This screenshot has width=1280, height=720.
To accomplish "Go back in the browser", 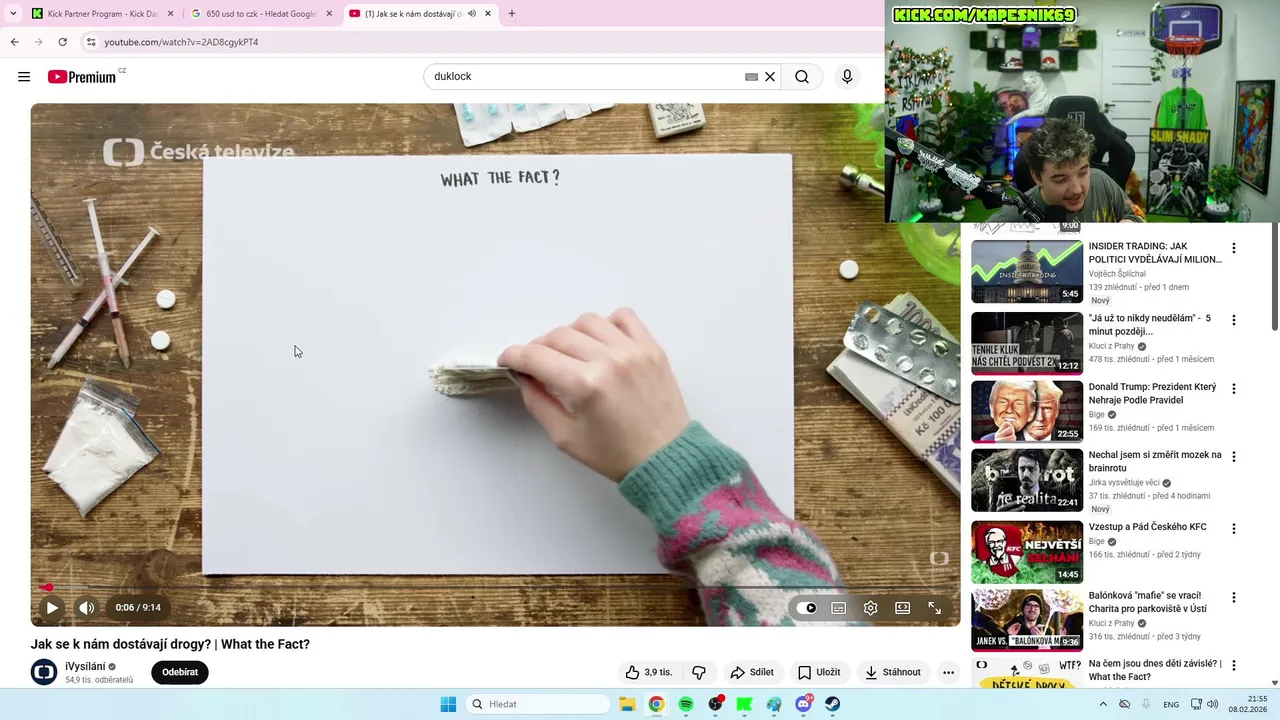I will point(14,42).
